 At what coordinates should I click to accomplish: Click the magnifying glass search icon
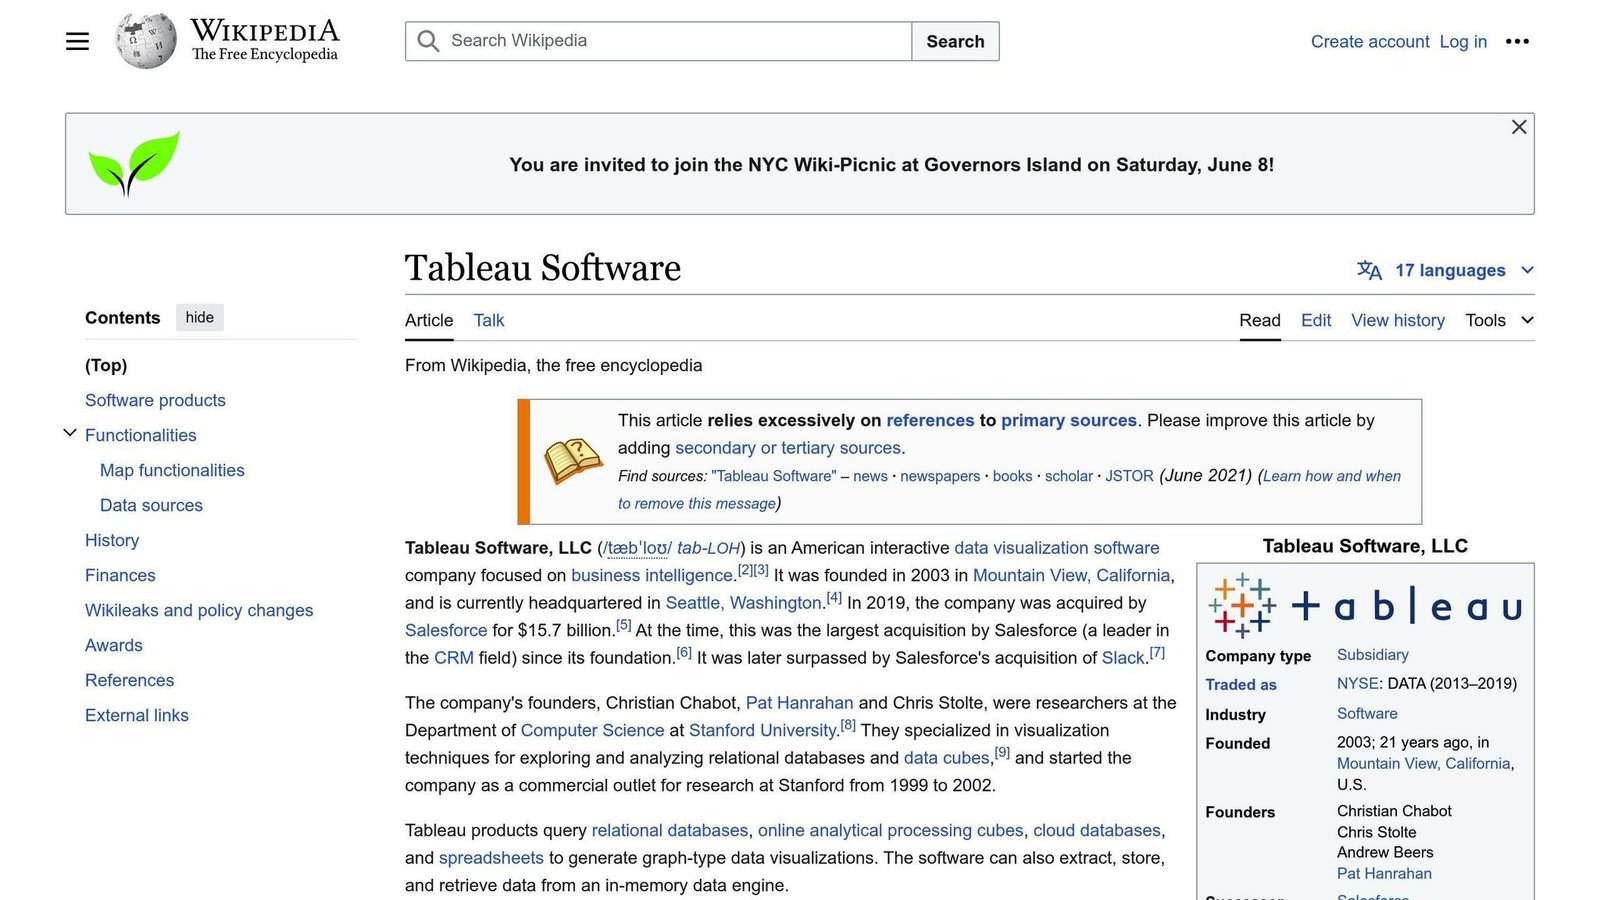(428, 41)
